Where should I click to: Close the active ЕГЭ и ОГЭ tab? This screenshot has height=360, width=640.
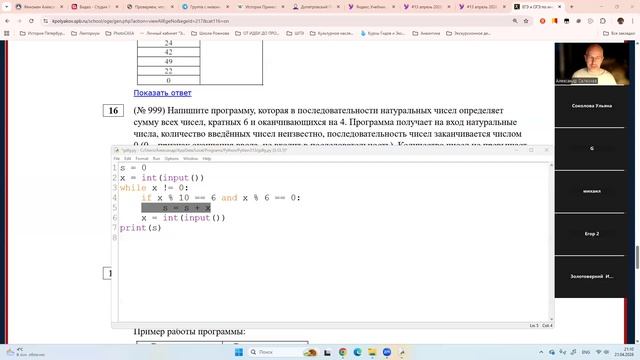[560, 7]
